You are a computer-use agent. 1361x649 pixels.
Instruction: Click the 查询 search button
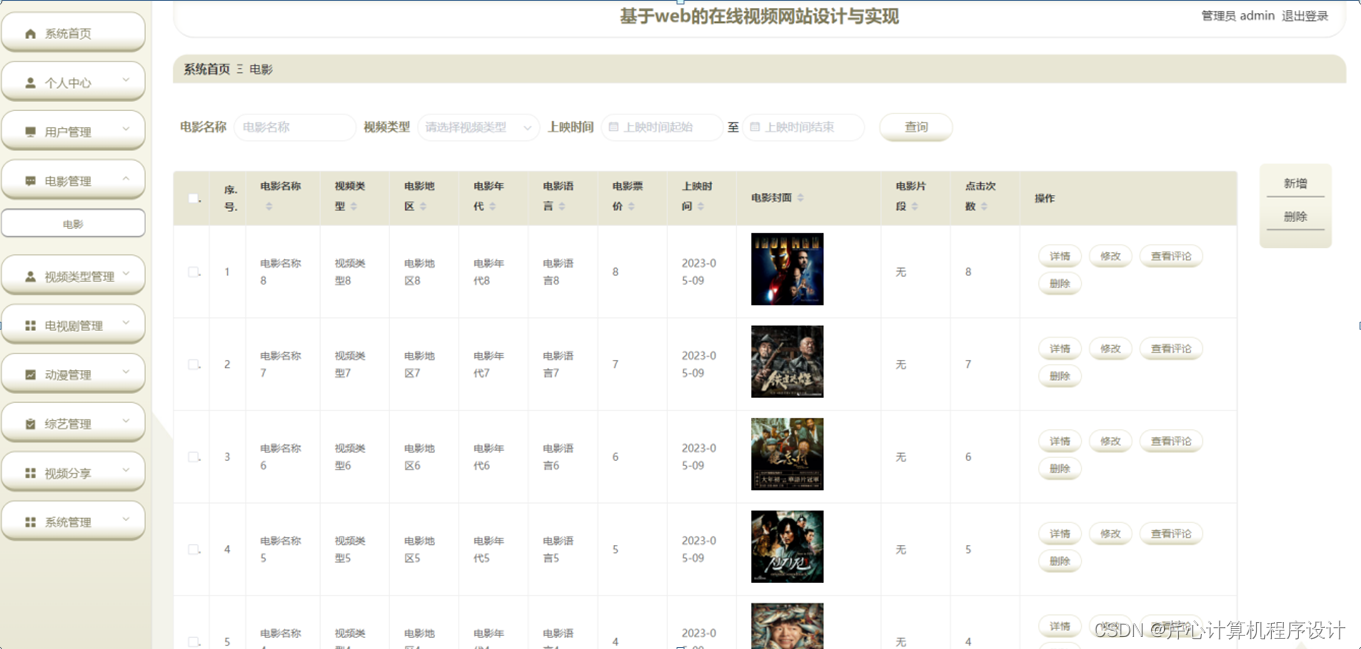click(914, 127)
